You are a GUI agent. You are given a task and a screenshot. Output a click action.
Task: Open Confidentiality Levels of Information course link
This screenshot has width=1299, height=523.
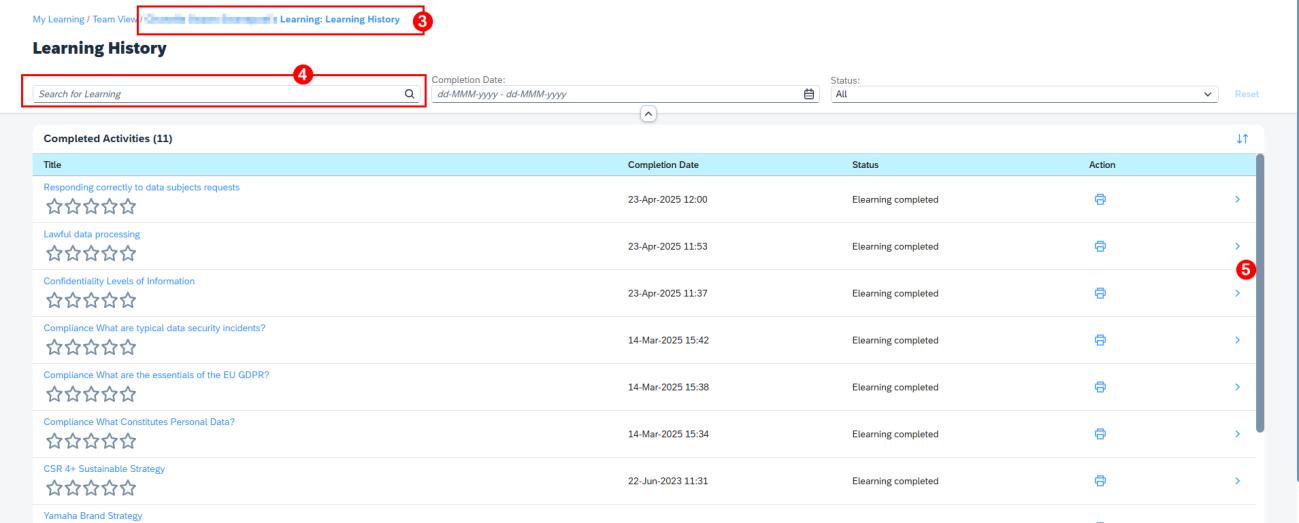[119, 281]
